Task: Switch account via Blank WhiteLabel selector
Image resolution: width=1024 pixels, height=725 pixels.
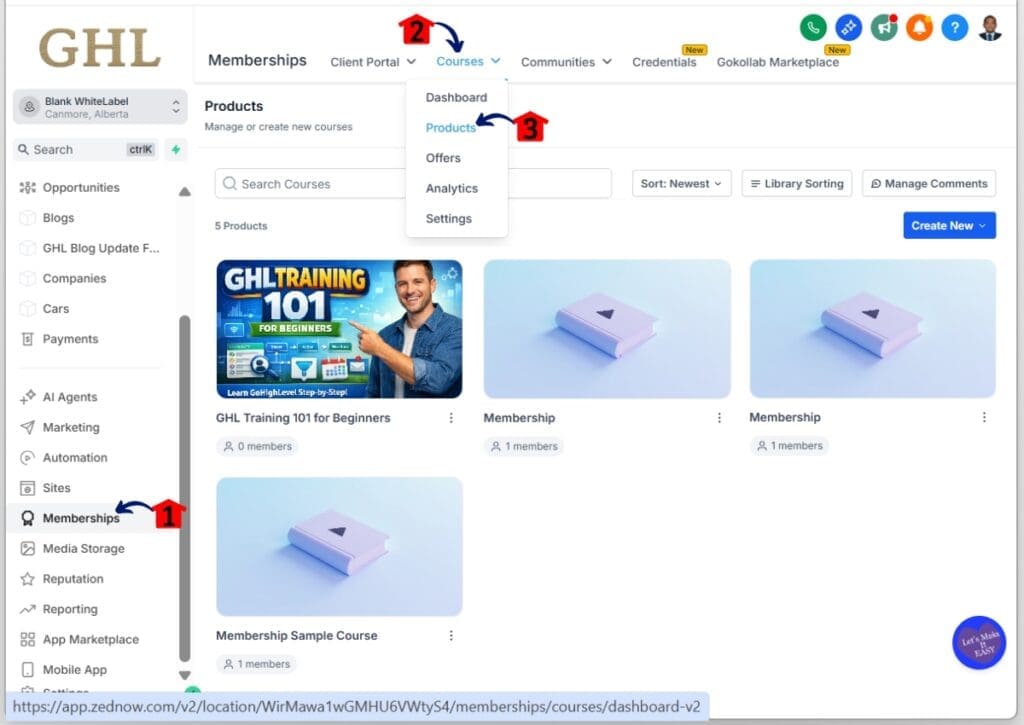Action: [x=100, y=107]
